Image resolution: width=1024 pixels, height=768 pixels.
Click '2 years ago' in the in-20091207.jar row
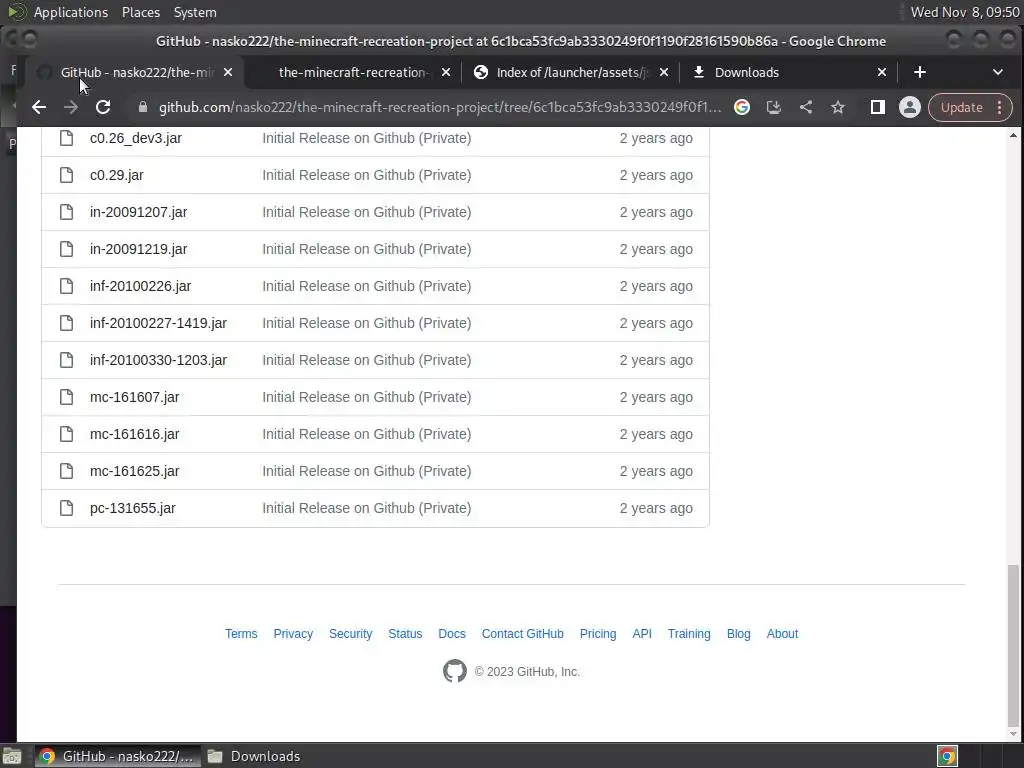pyautogui.click(x=656, y=212)
